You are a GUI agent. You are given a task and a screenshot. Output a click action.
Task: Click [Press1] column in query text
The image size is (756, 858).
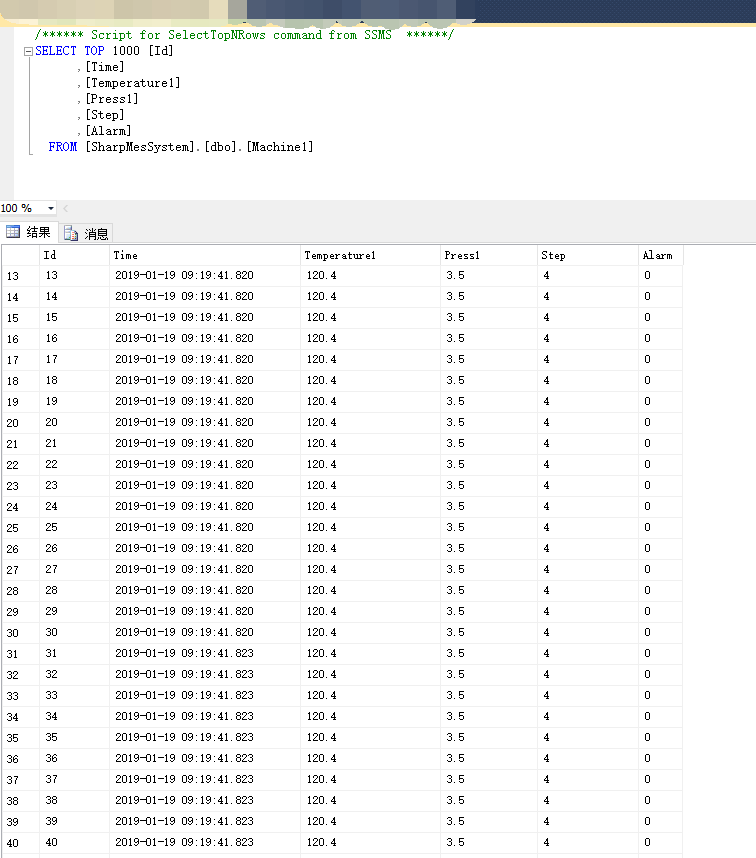click(112, 98)
